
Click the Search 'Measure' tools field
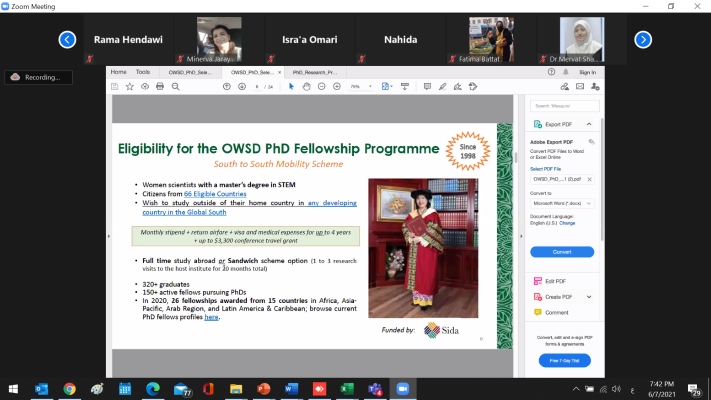click(x=562, y=105)
